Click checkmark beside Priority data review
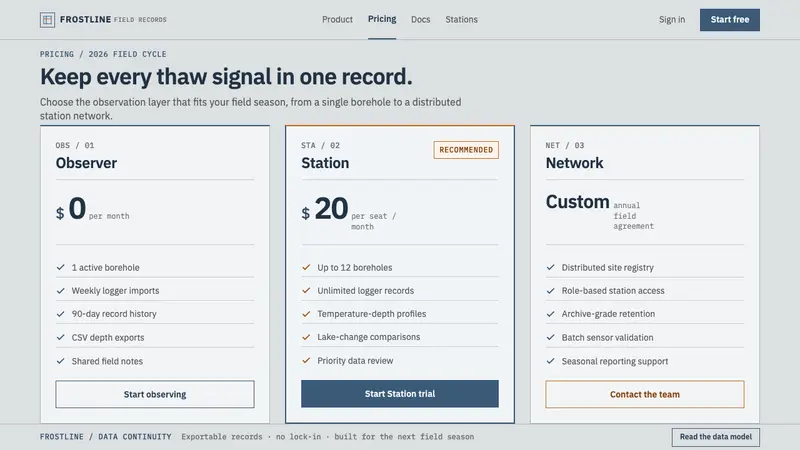 (306, 360)
